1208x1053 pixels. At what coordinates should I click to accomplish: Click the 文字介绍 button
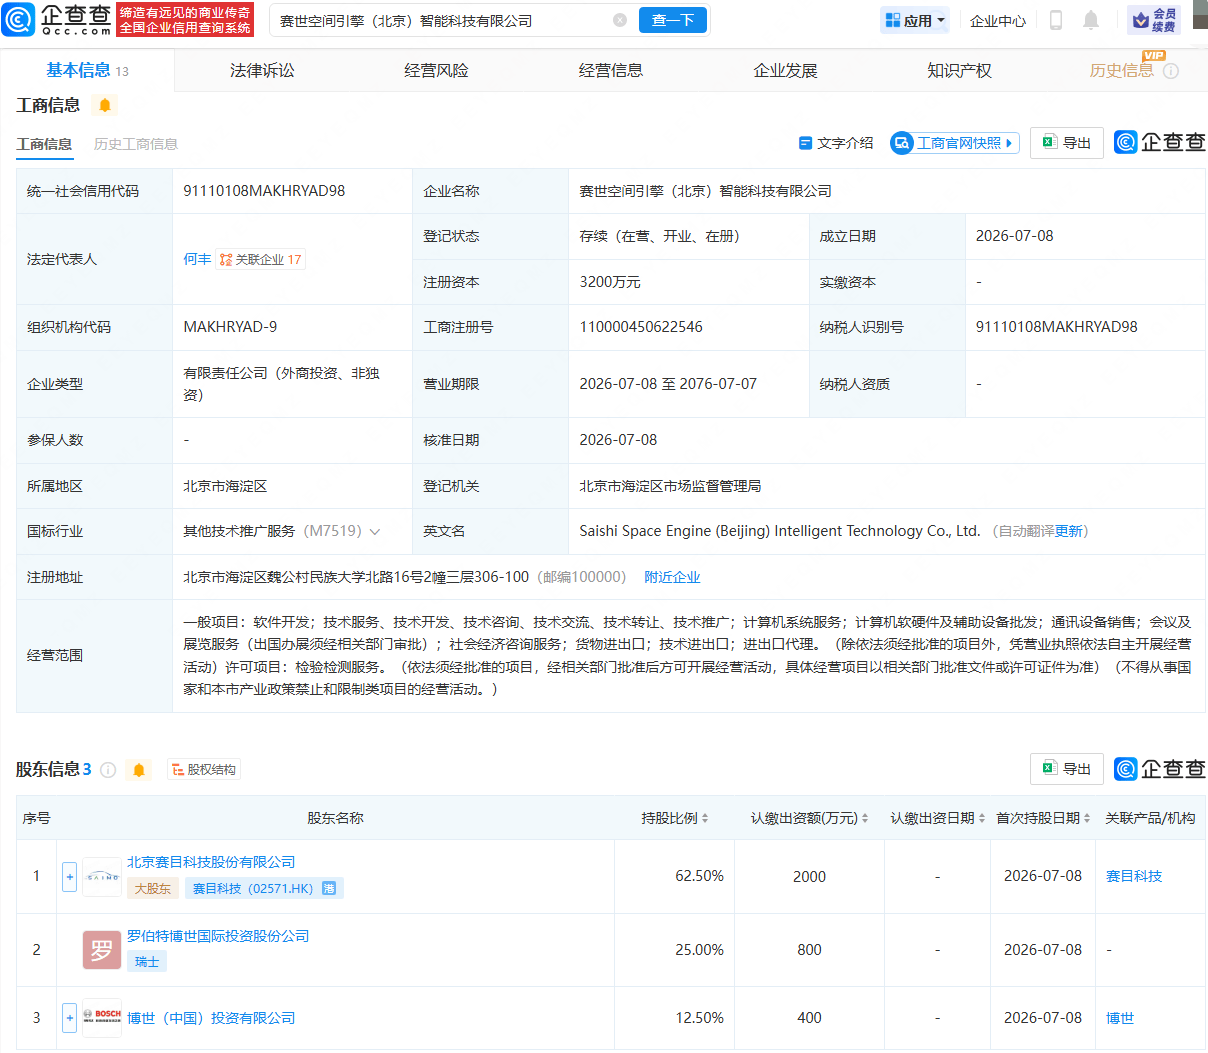click(x=836, y=143)
